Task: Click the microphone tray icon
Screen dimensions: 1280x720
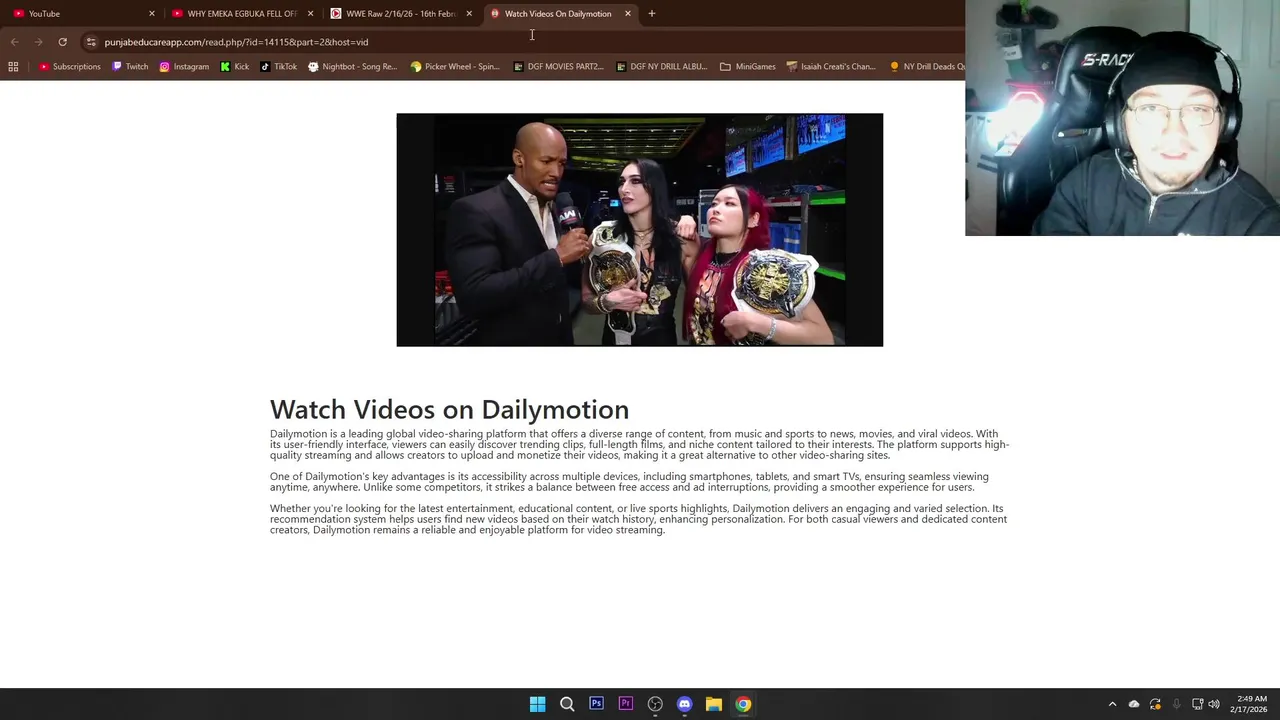Action: pos(1176,704)
